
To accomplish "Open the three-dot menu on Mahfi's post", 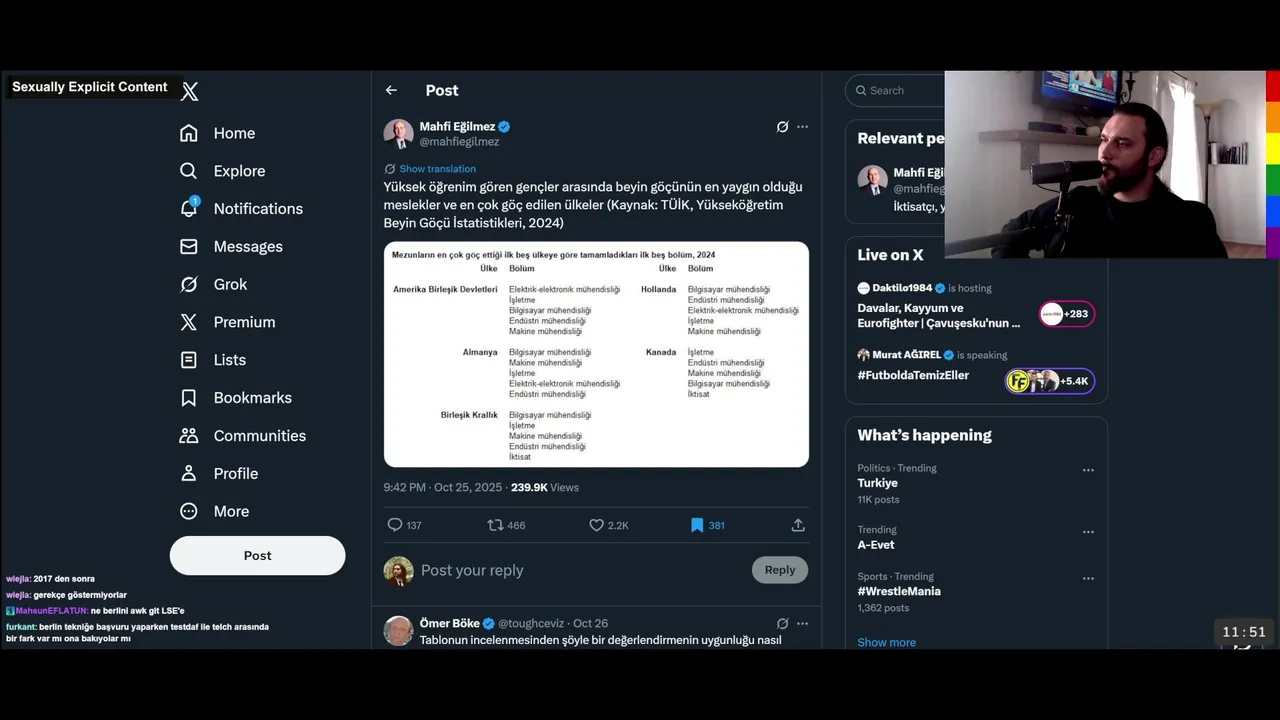I will pyautogui.click(x=802, y=127).
